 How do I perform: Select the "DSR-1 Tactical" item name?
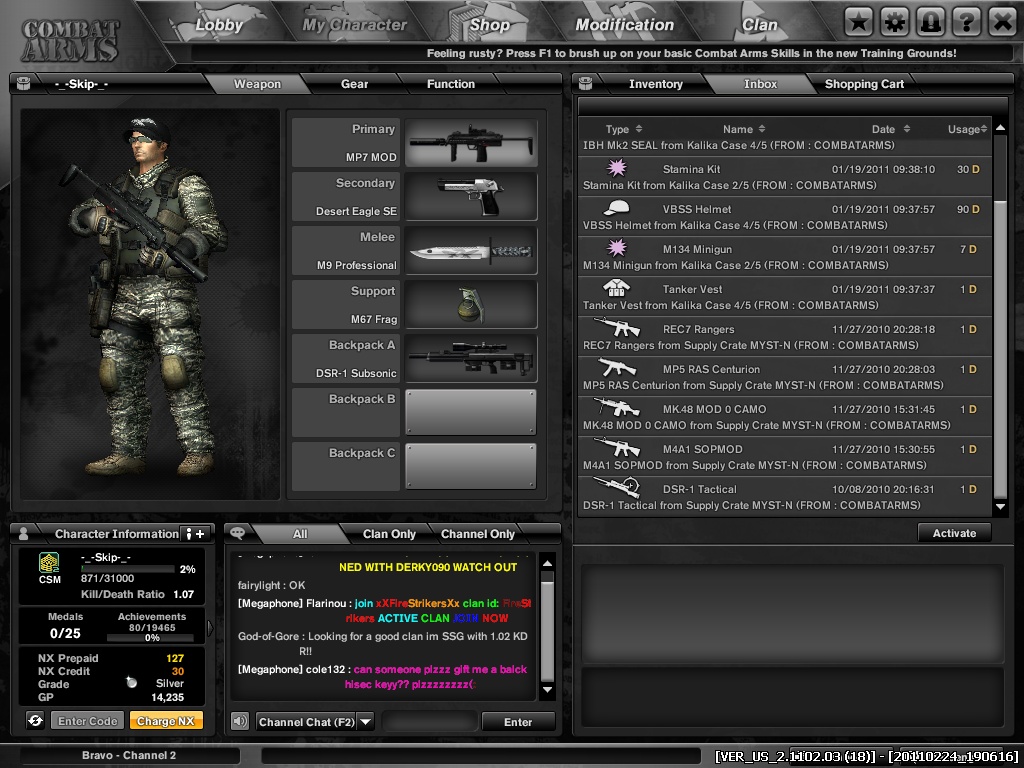[699, 489]
